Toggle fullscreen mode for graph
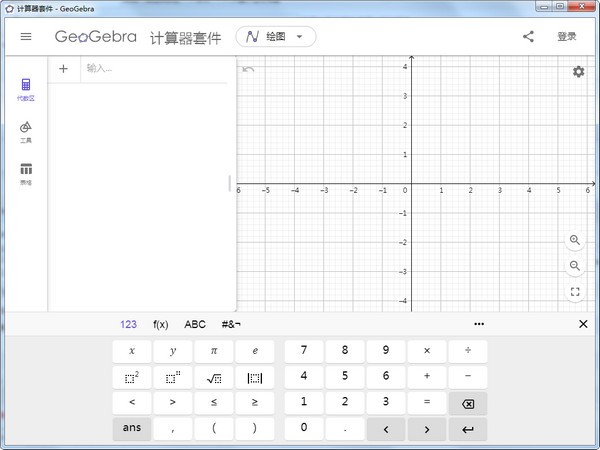 [x=575, y=292]
